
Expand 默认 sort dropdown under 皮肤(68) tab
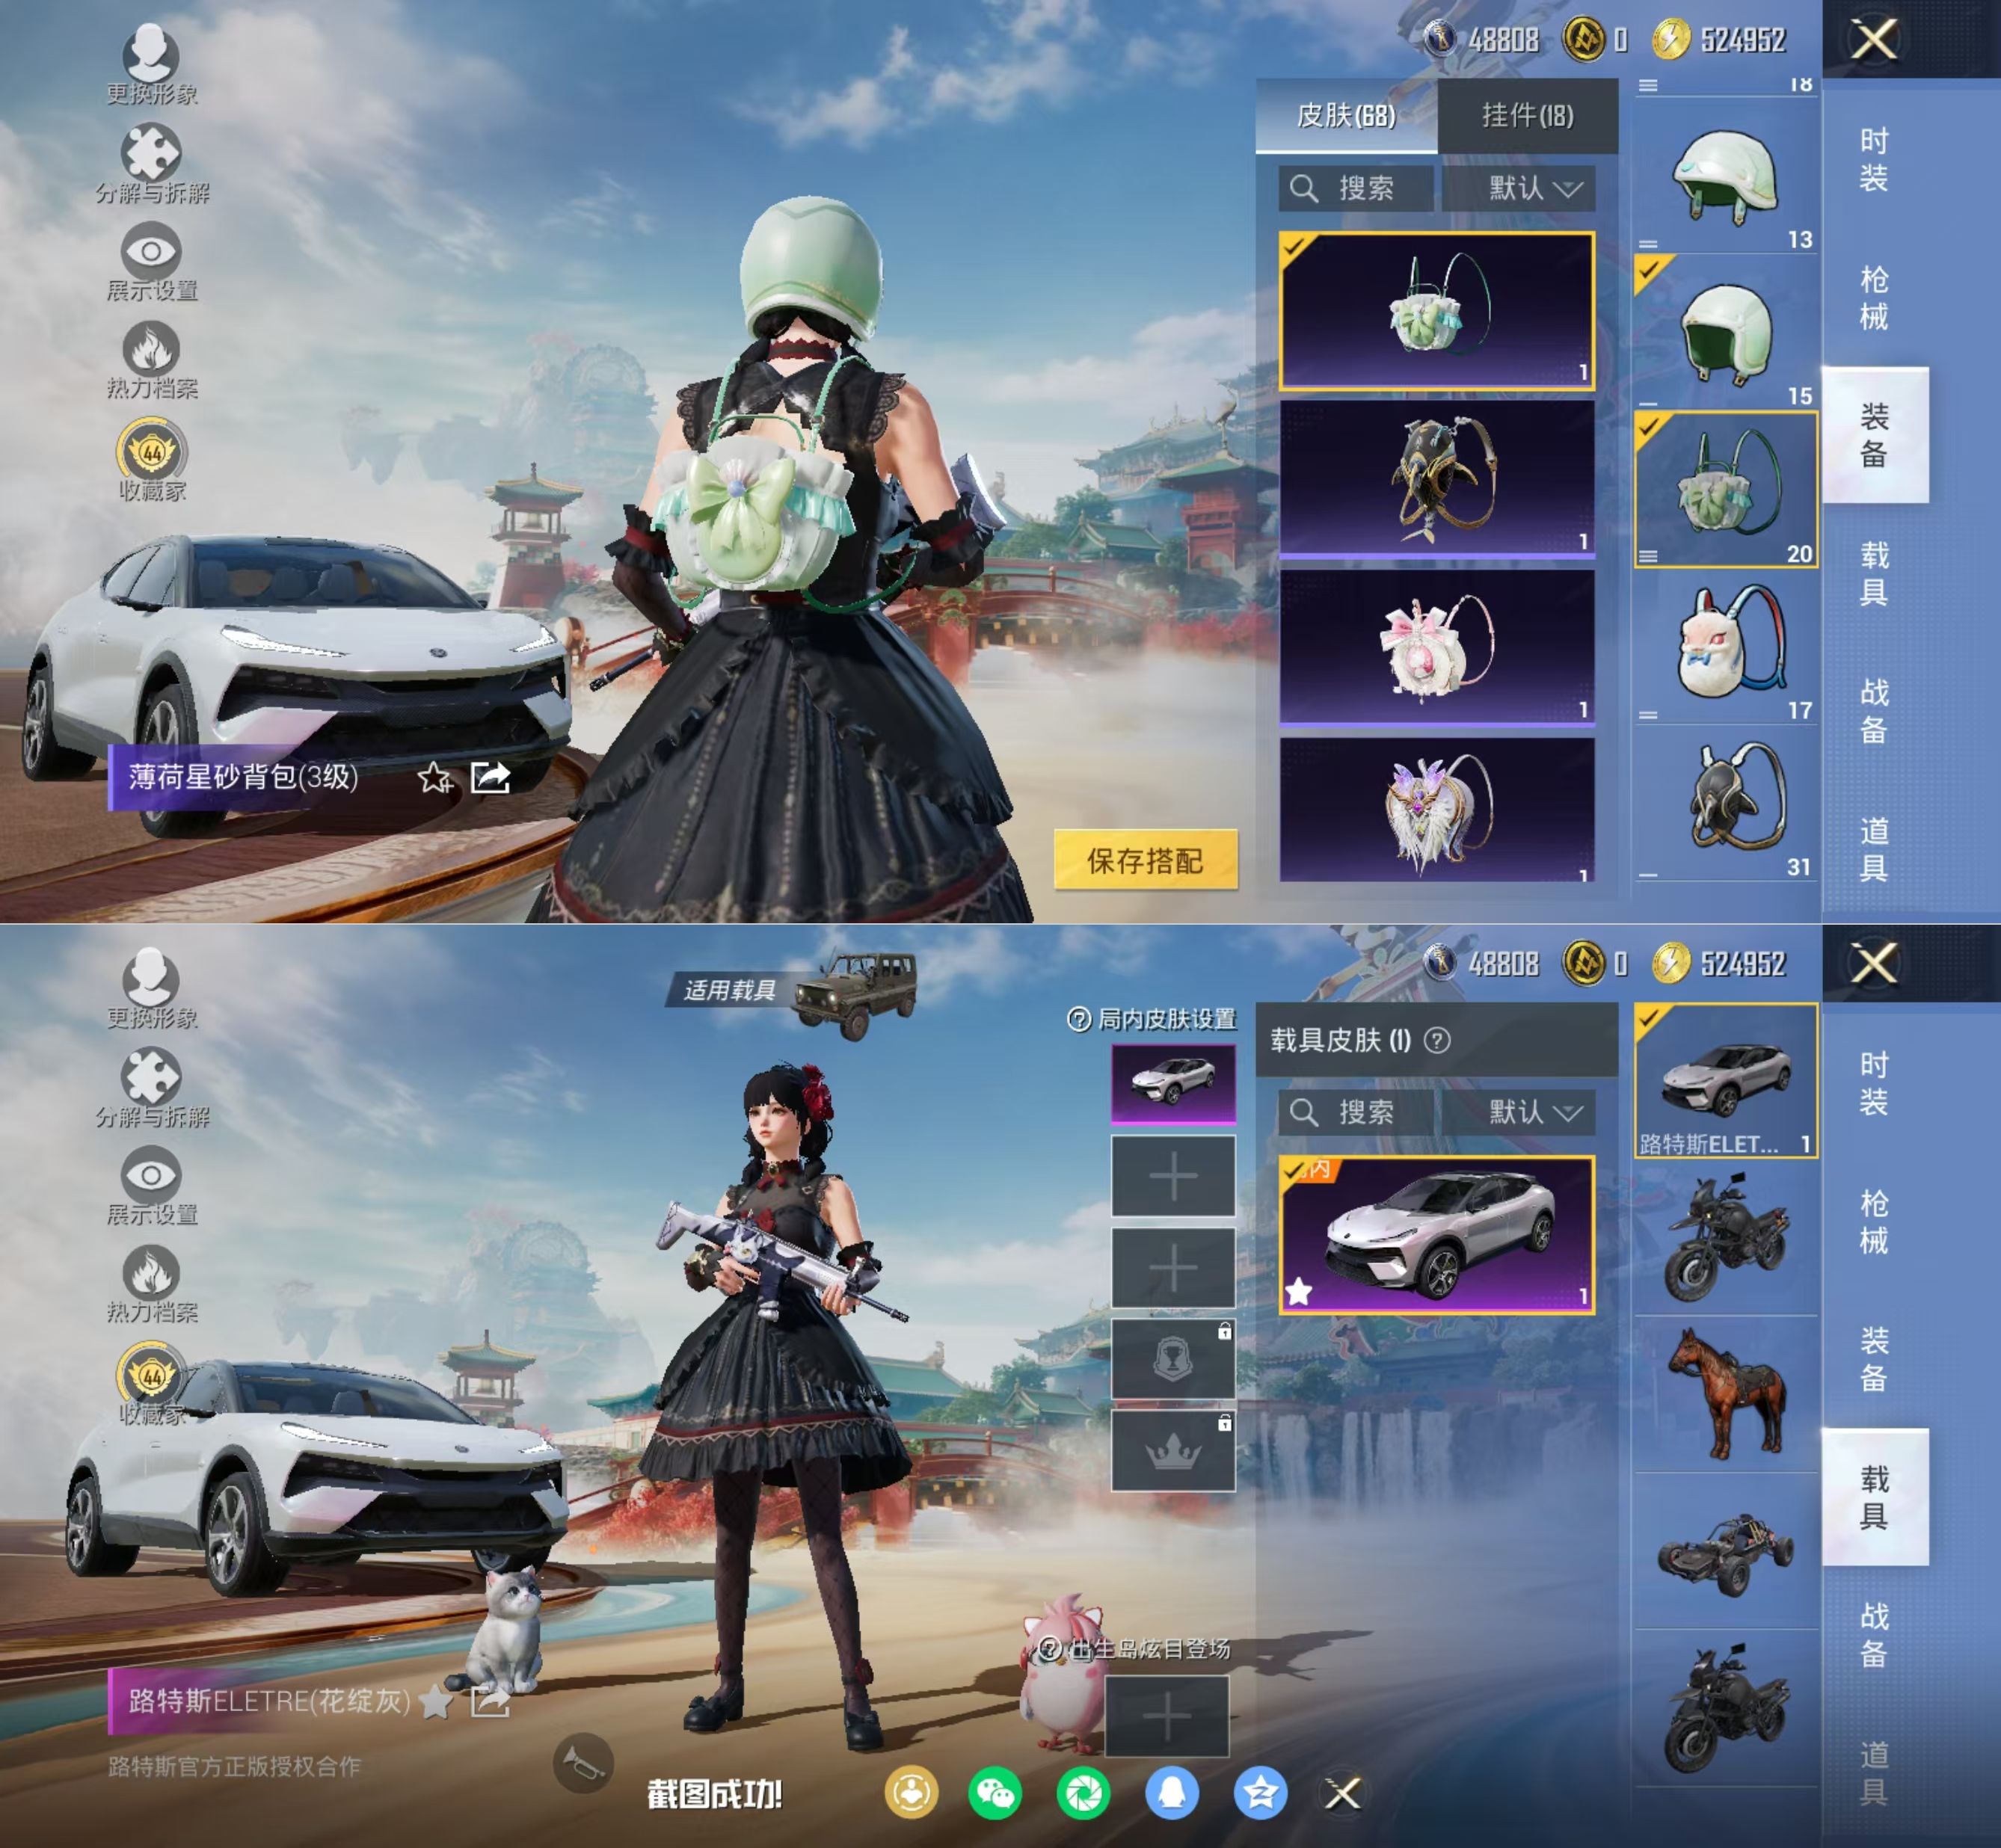(1534, 188)
